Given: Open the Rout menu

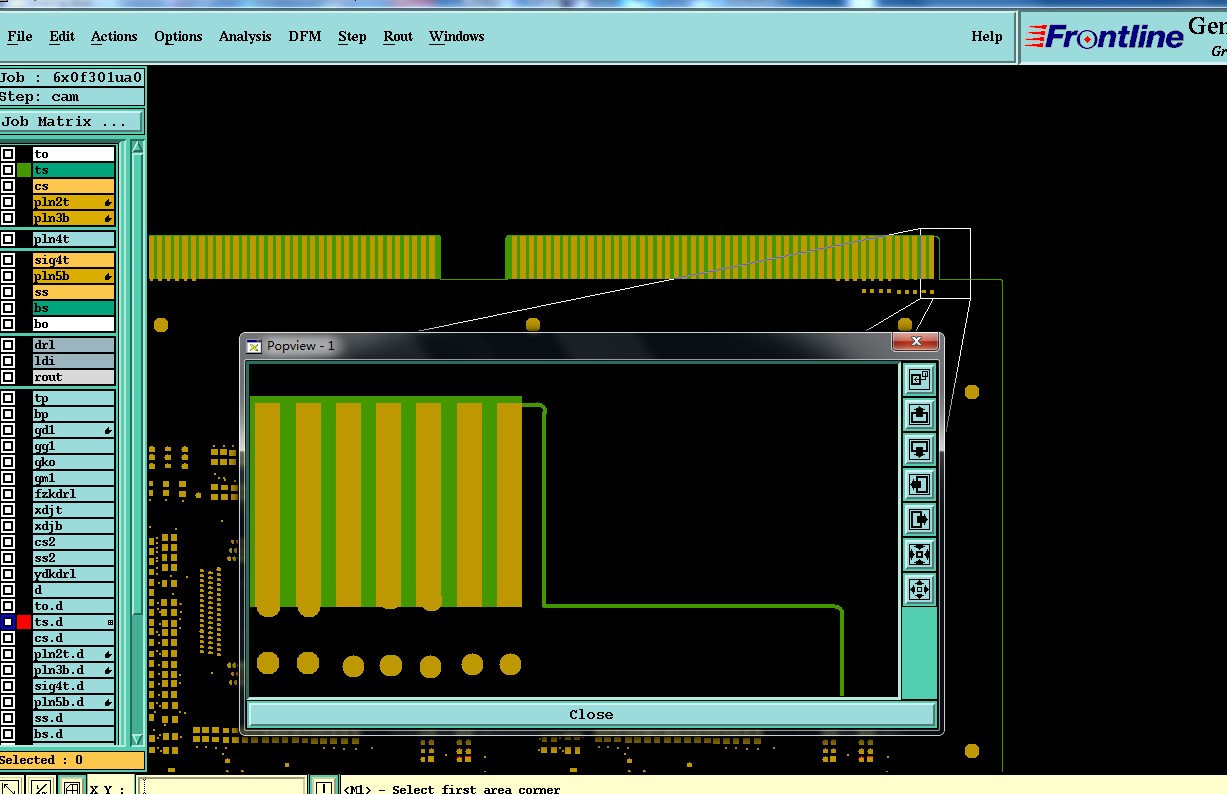Looking at the screenshot, I should [x=398, y=36].
